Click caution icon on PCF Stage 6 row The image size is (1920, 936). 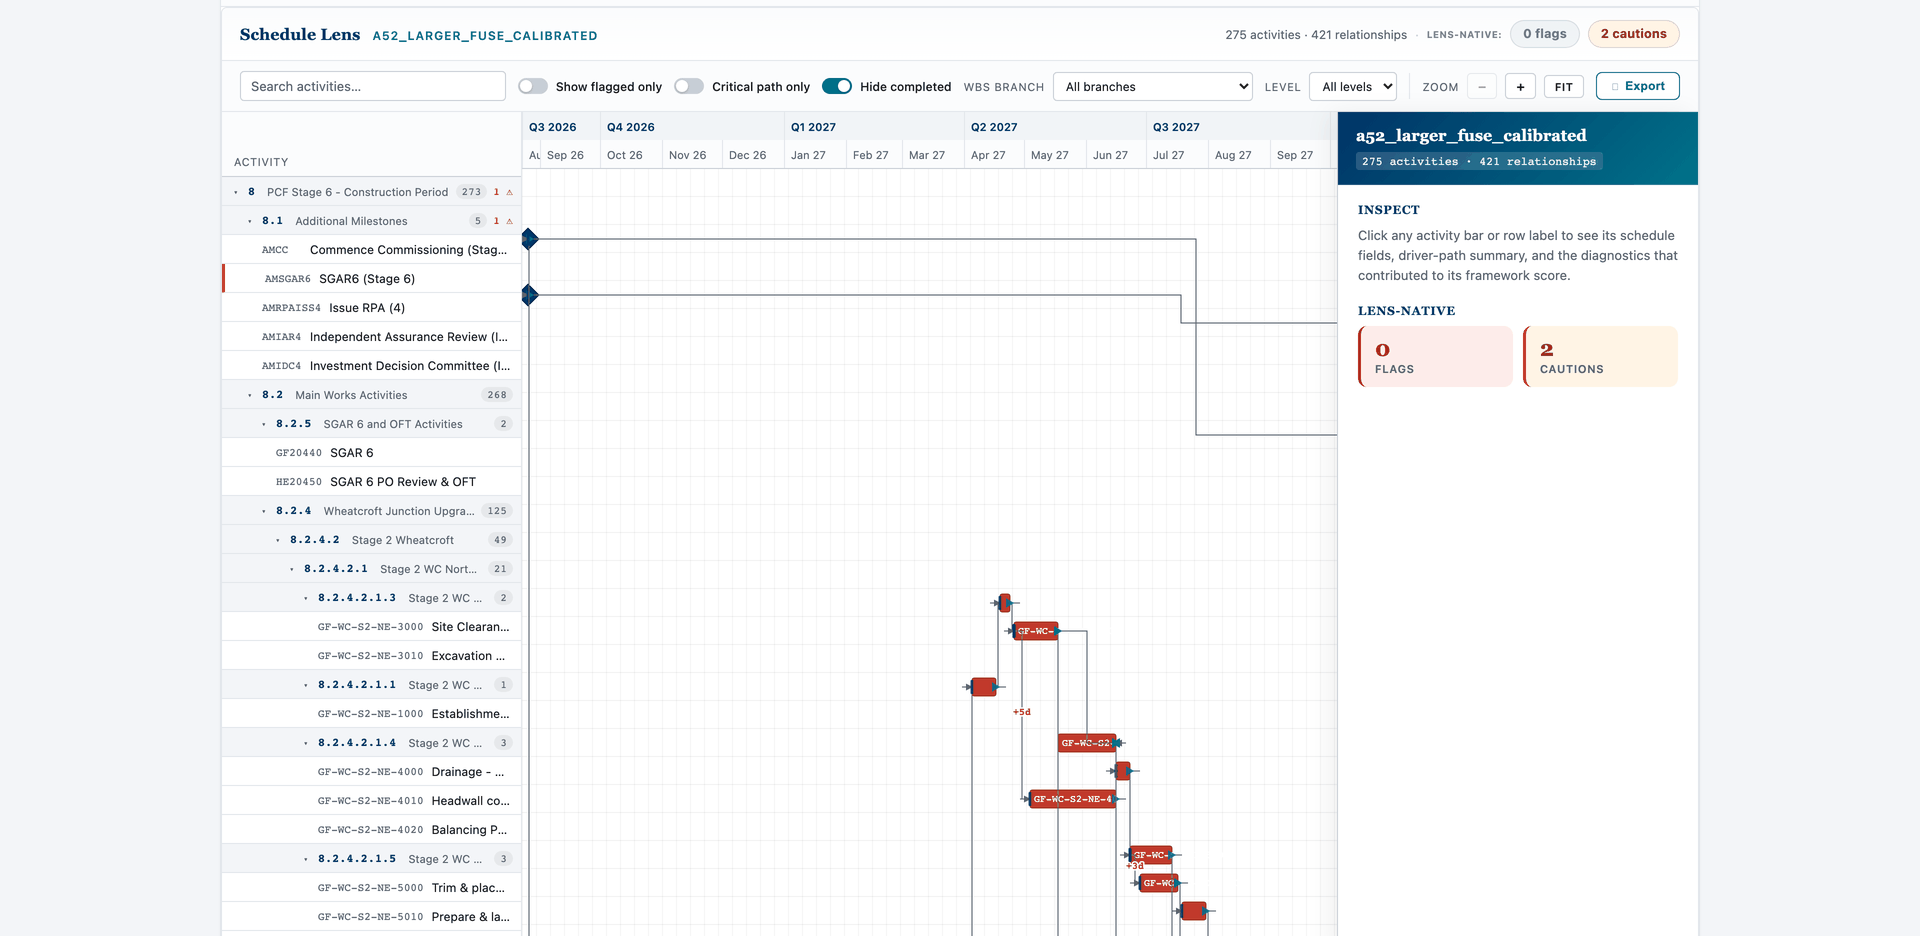(509, 192)
